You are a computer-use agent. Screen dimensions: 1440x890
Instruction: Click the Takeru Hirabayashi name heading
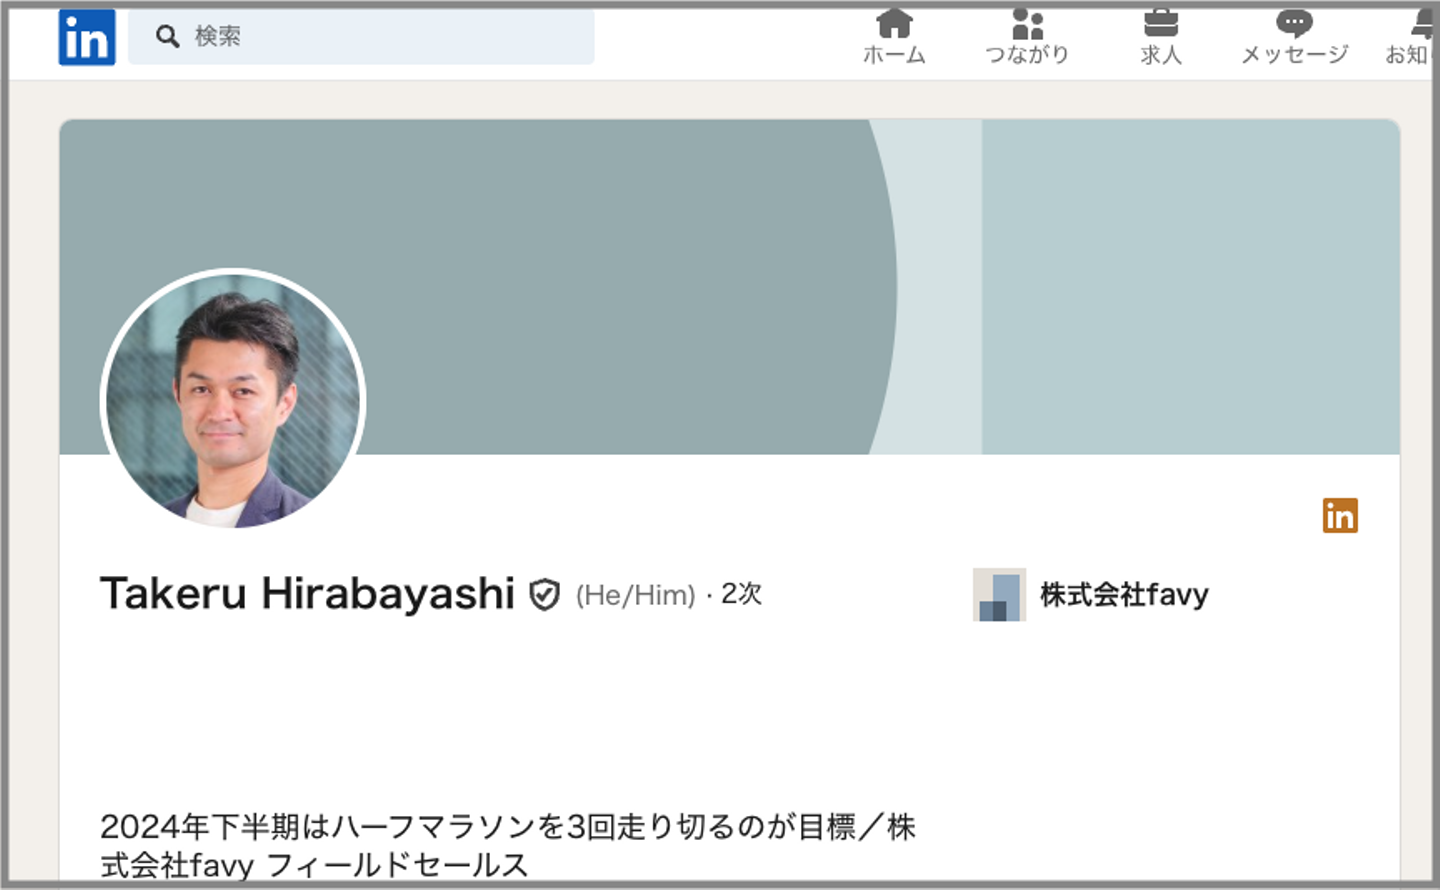click(x=307, y=594)
